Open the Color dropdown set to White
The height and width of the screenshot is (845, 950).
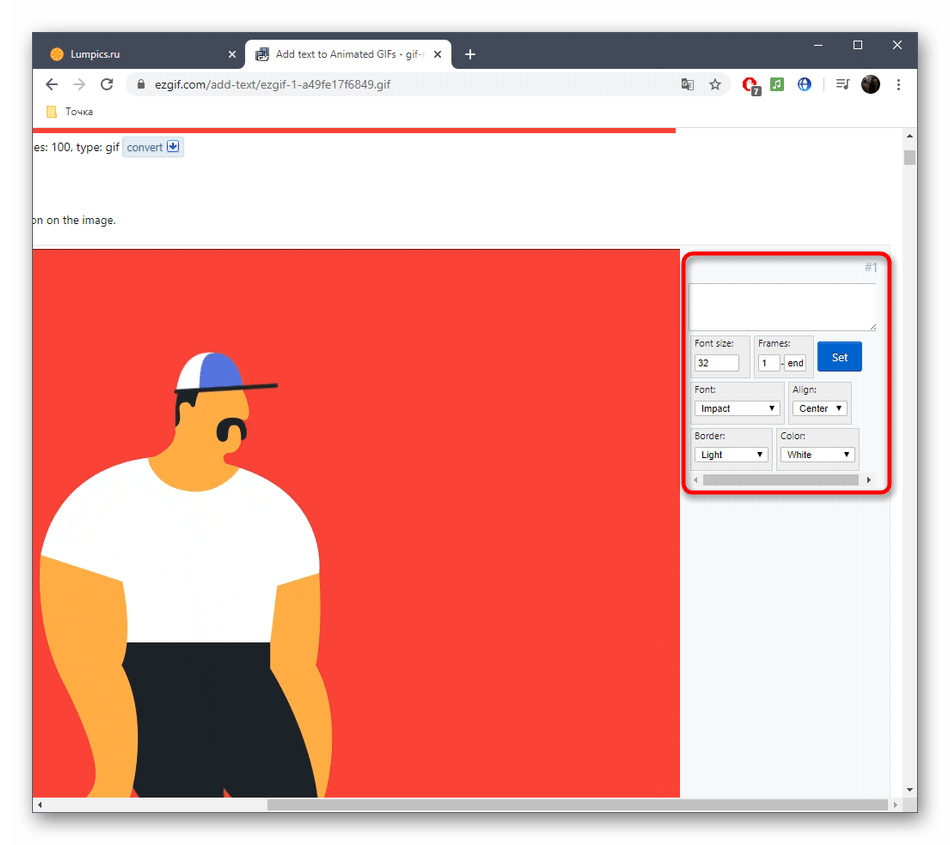click(817, 454)
